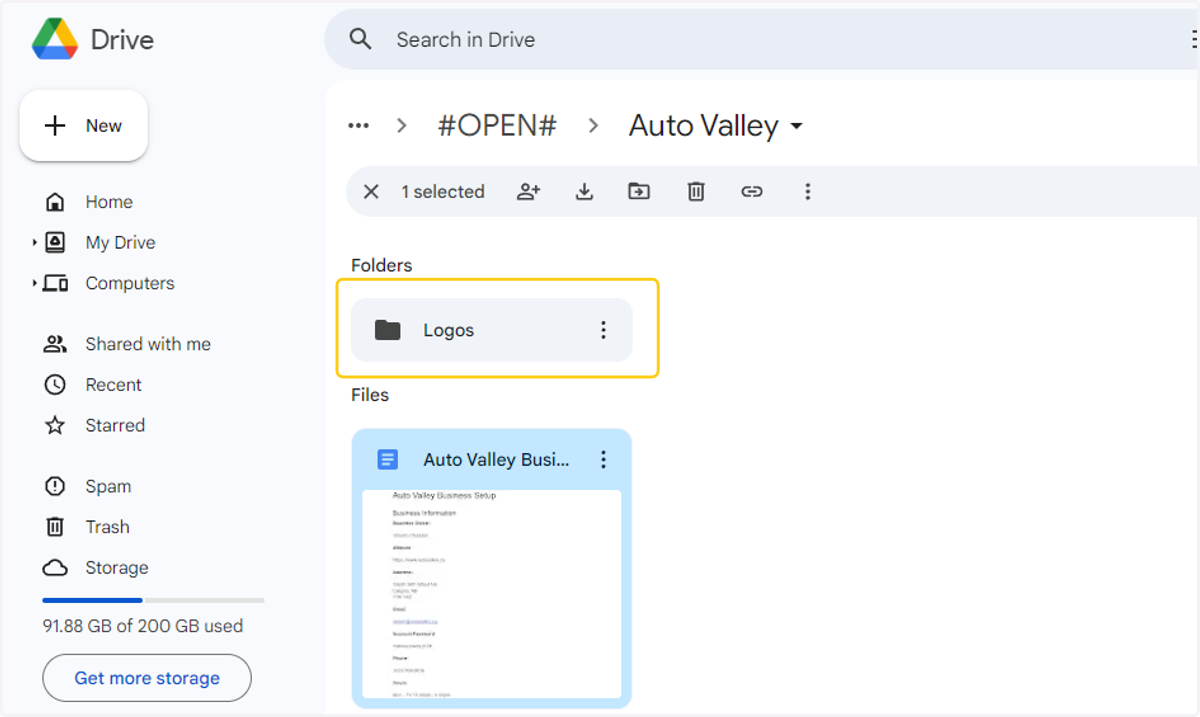Open Computers in the sidebar
This screenshot has width=1200, height=717.
pos(129,283)
